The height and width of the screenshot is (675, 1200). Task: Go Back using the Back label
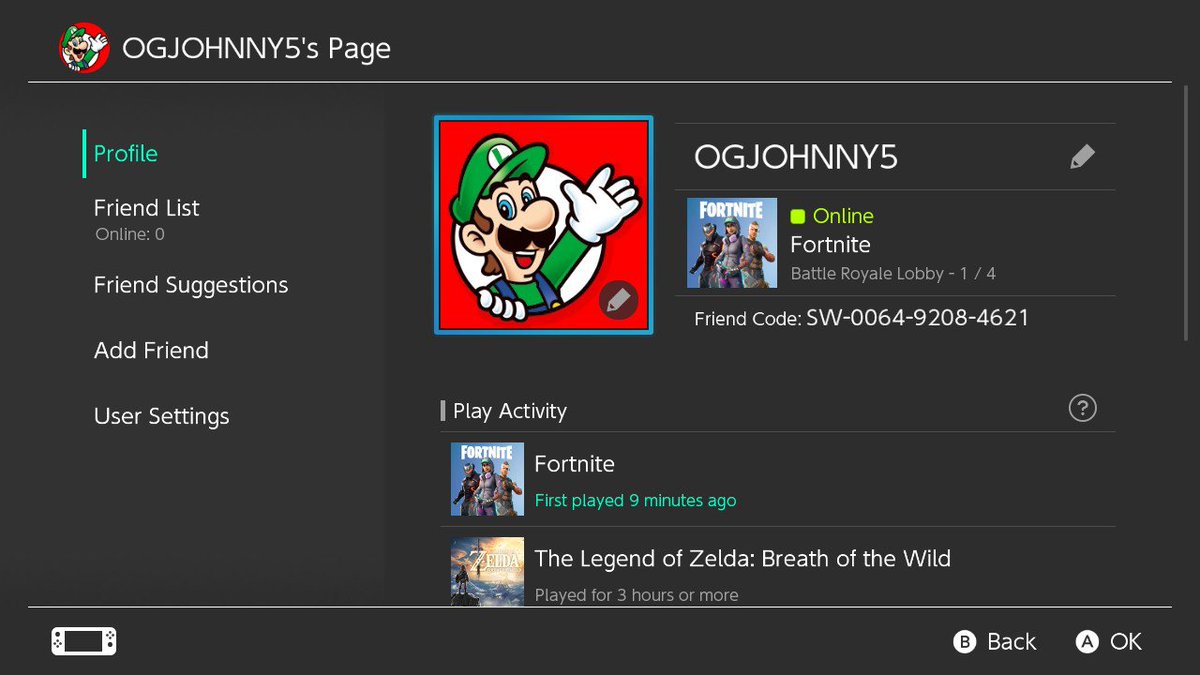pos(1012,642)
